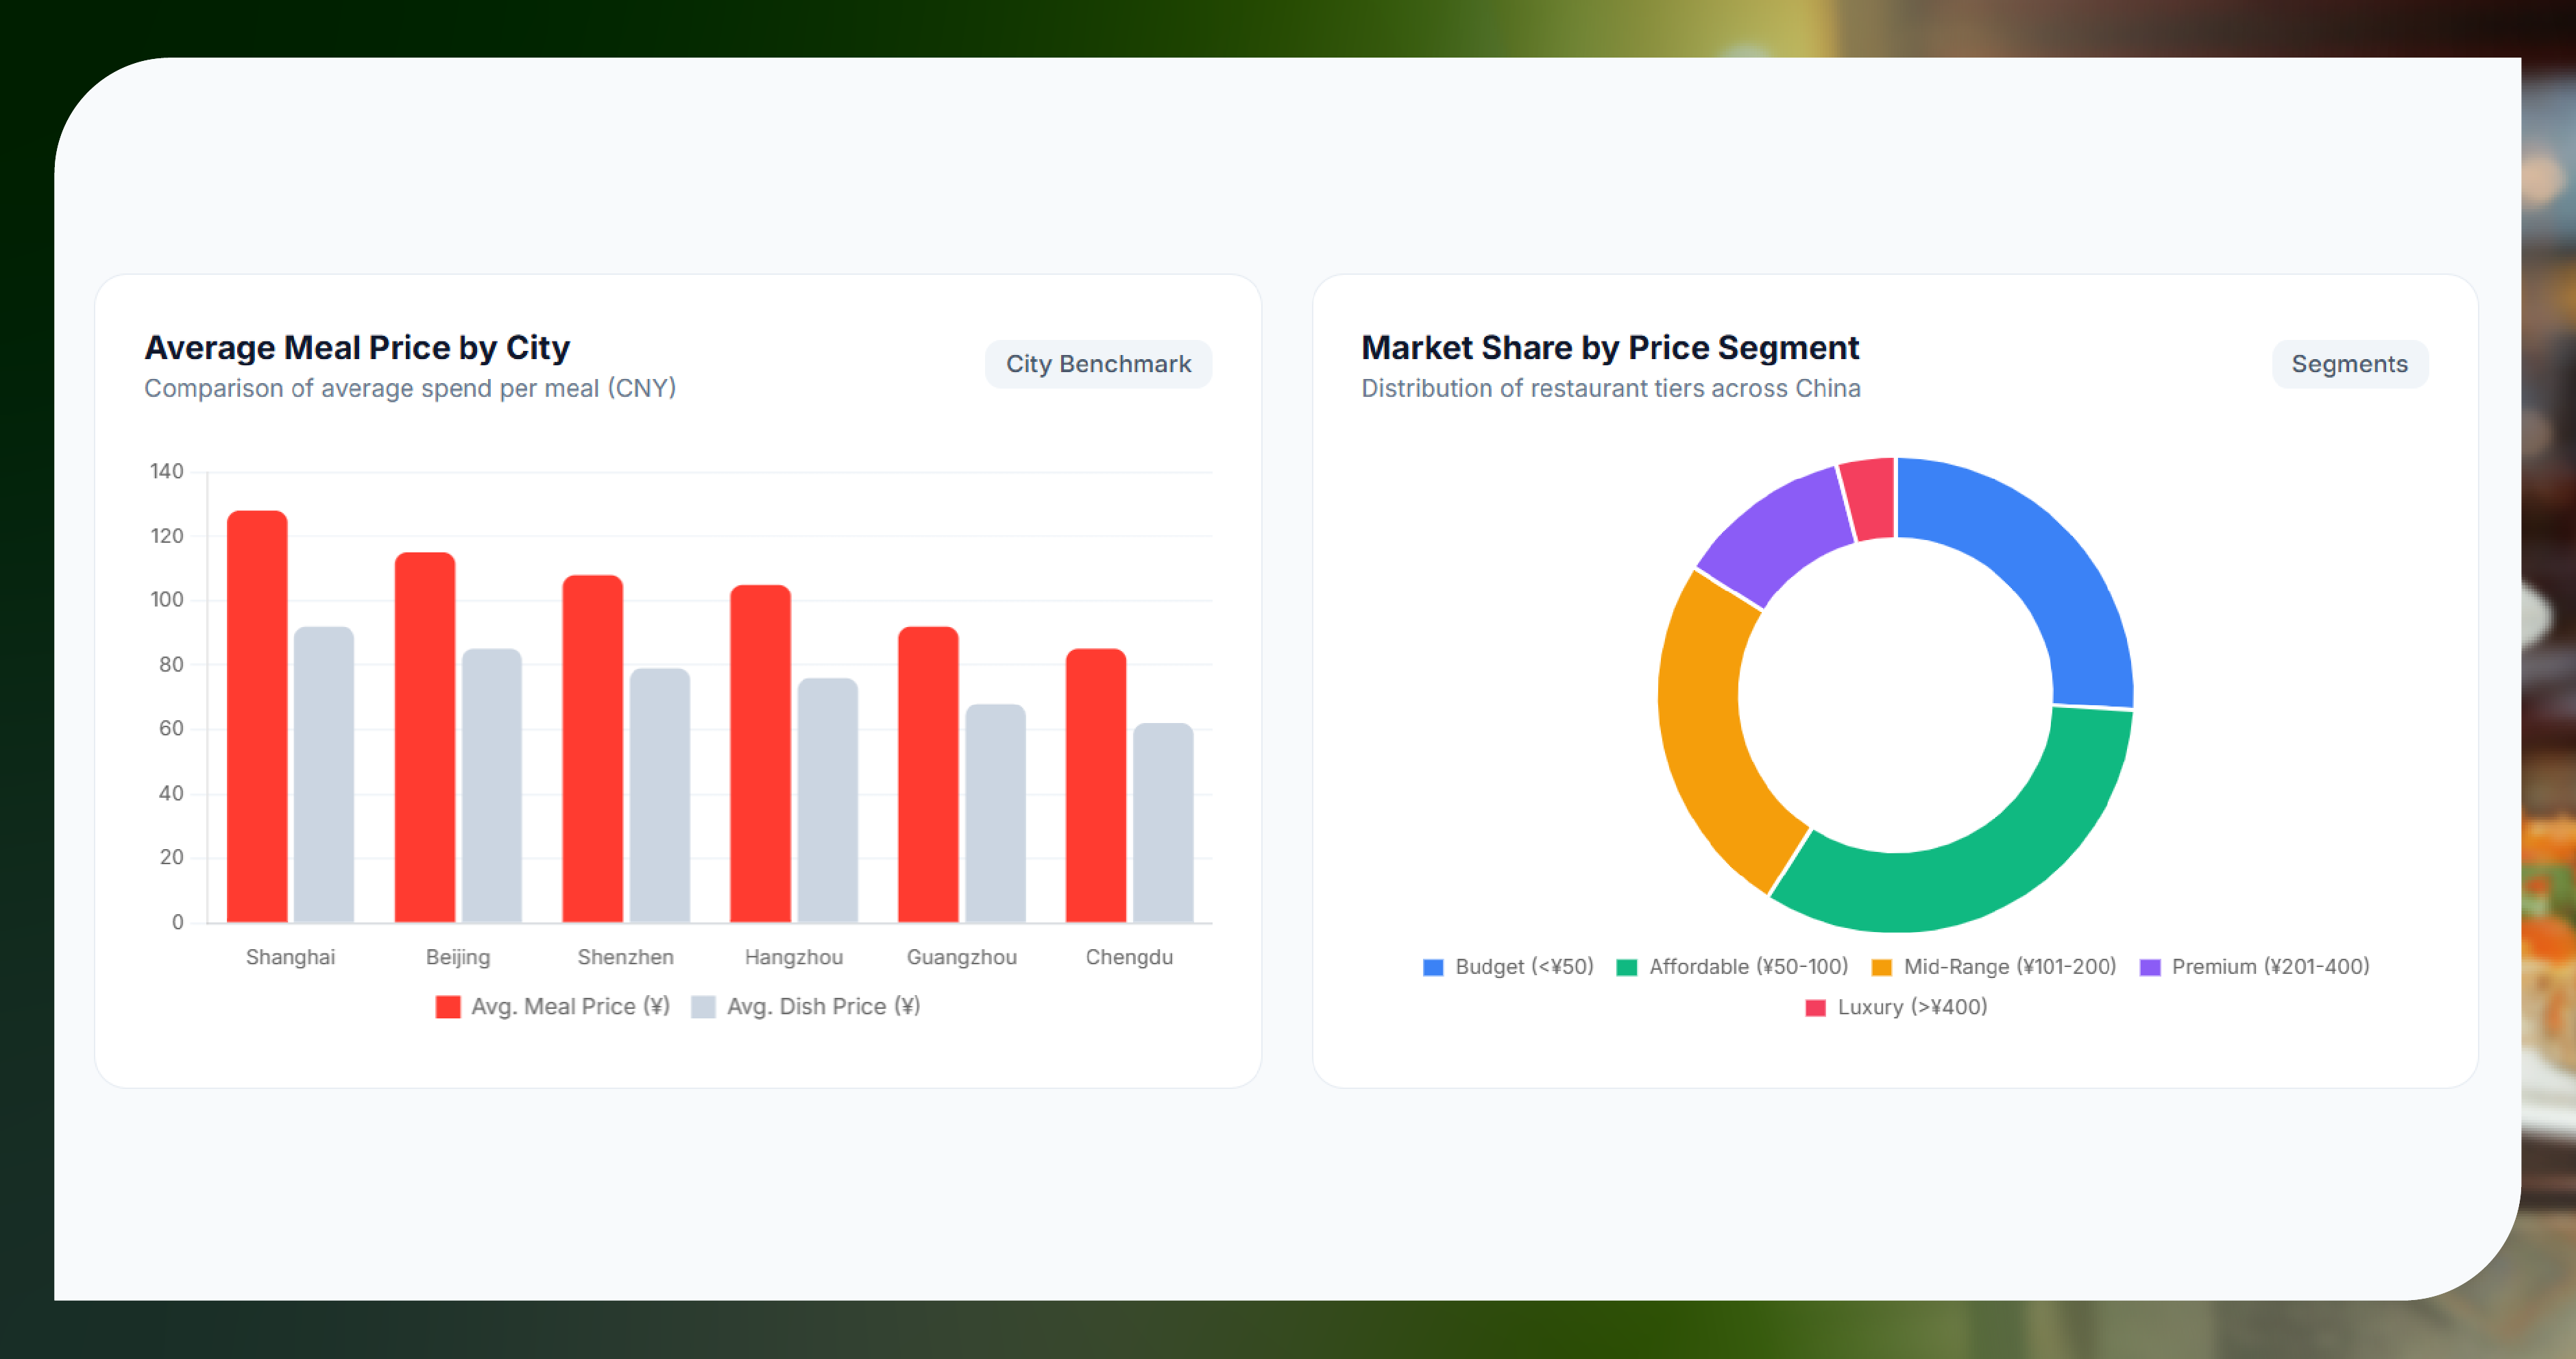Image resolution: width=2576 pixels, height=1359 pixels.
Task: Click Beijing's red meal price bar
Action: click(425, 737)
